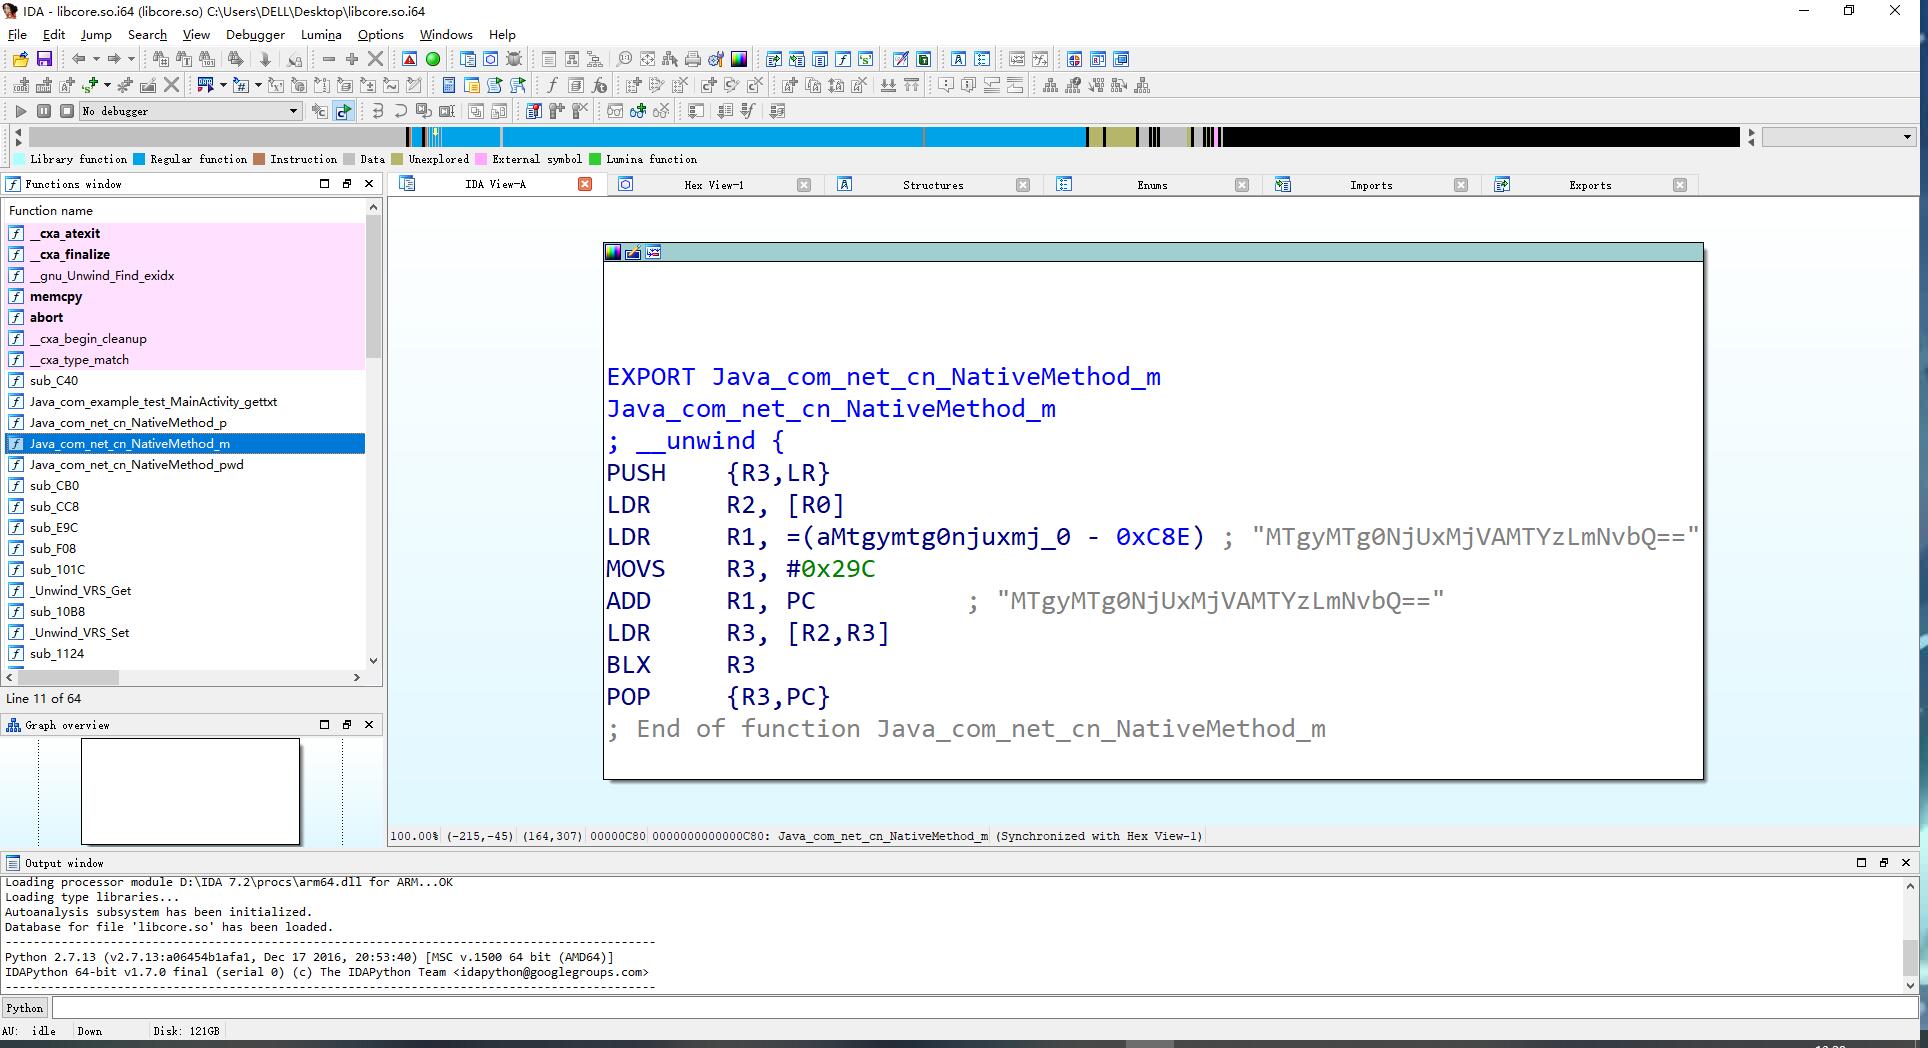Click the function calls hierarchy graph icon
Viewport: 1928px width, 1048px height.
click(x=1073, y=85)
